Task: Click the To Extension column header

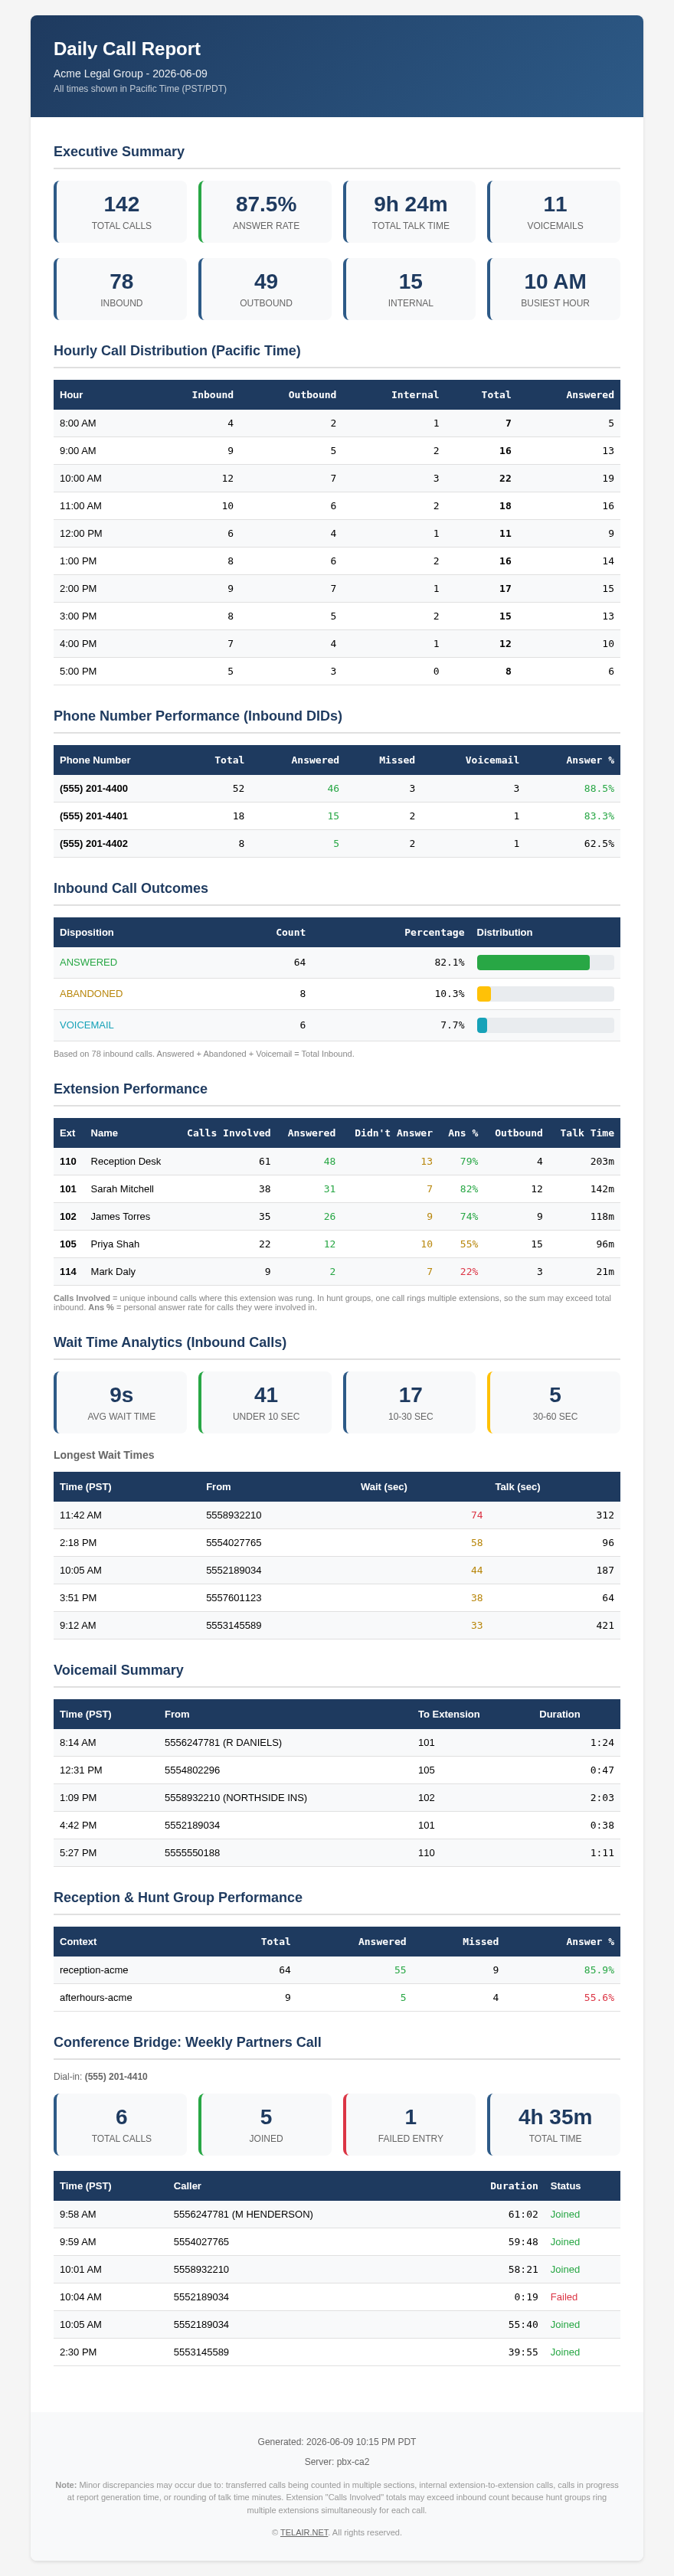Action: pyautogui.click(x=449, y=1714)
